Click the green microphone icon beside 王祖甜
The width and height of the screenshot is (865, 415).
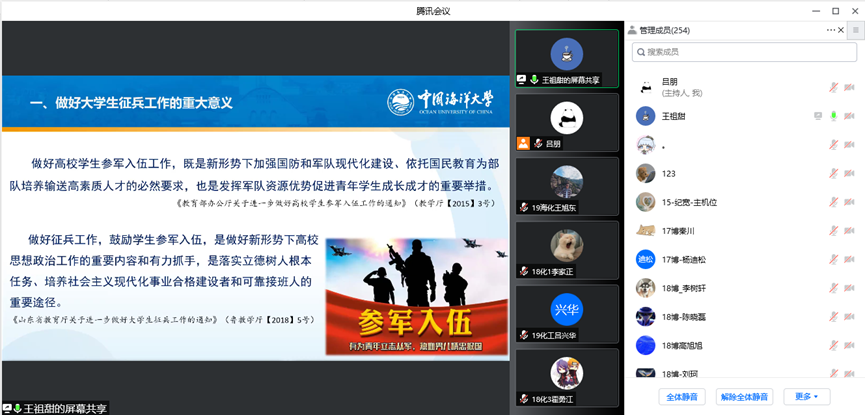pos(833,116)
